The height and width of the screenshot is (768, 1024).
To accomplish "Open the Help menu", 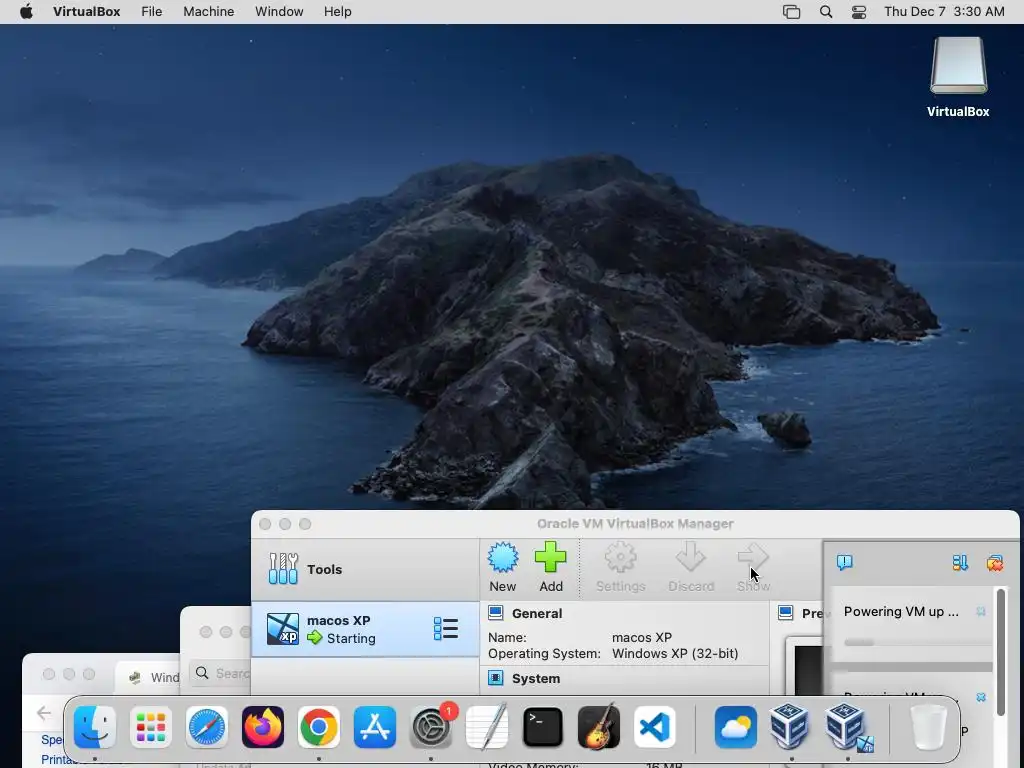I will point(338,12).
